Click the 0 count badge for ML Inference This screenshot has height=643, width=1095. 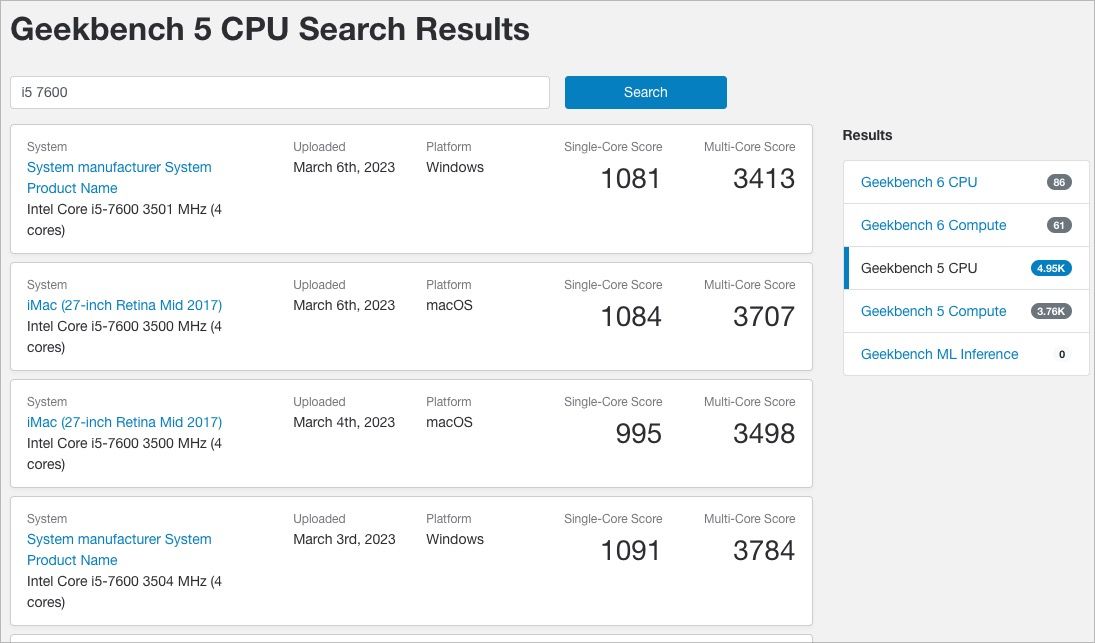point(1061,354)
